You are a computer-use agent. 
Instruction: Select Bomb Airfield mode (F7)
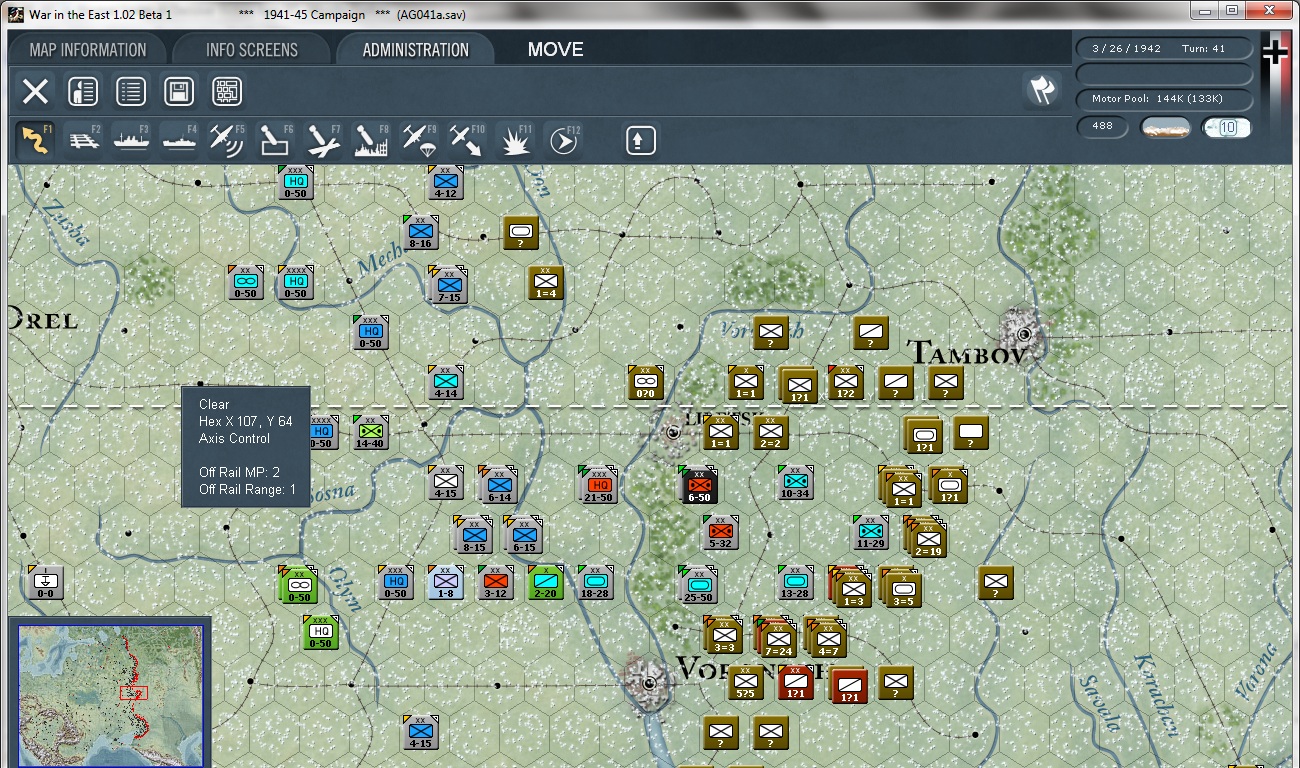pos(324,140)
